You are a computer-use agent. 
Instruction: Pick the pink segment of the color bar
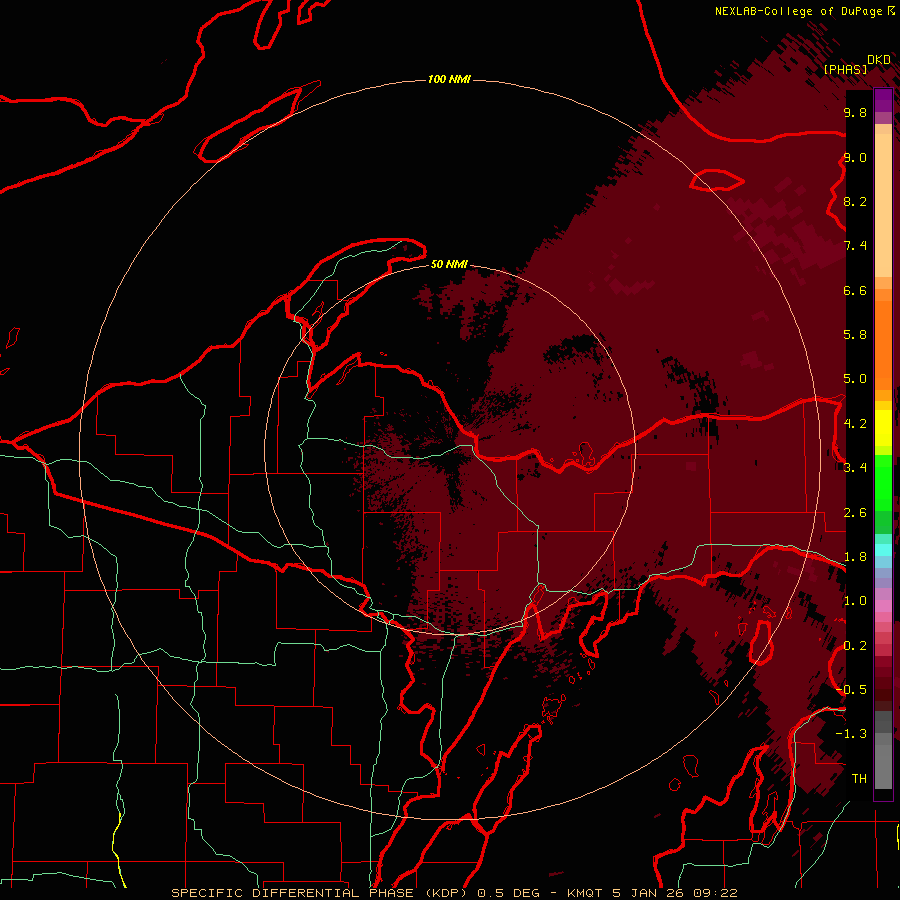click(x=883, y=606)
